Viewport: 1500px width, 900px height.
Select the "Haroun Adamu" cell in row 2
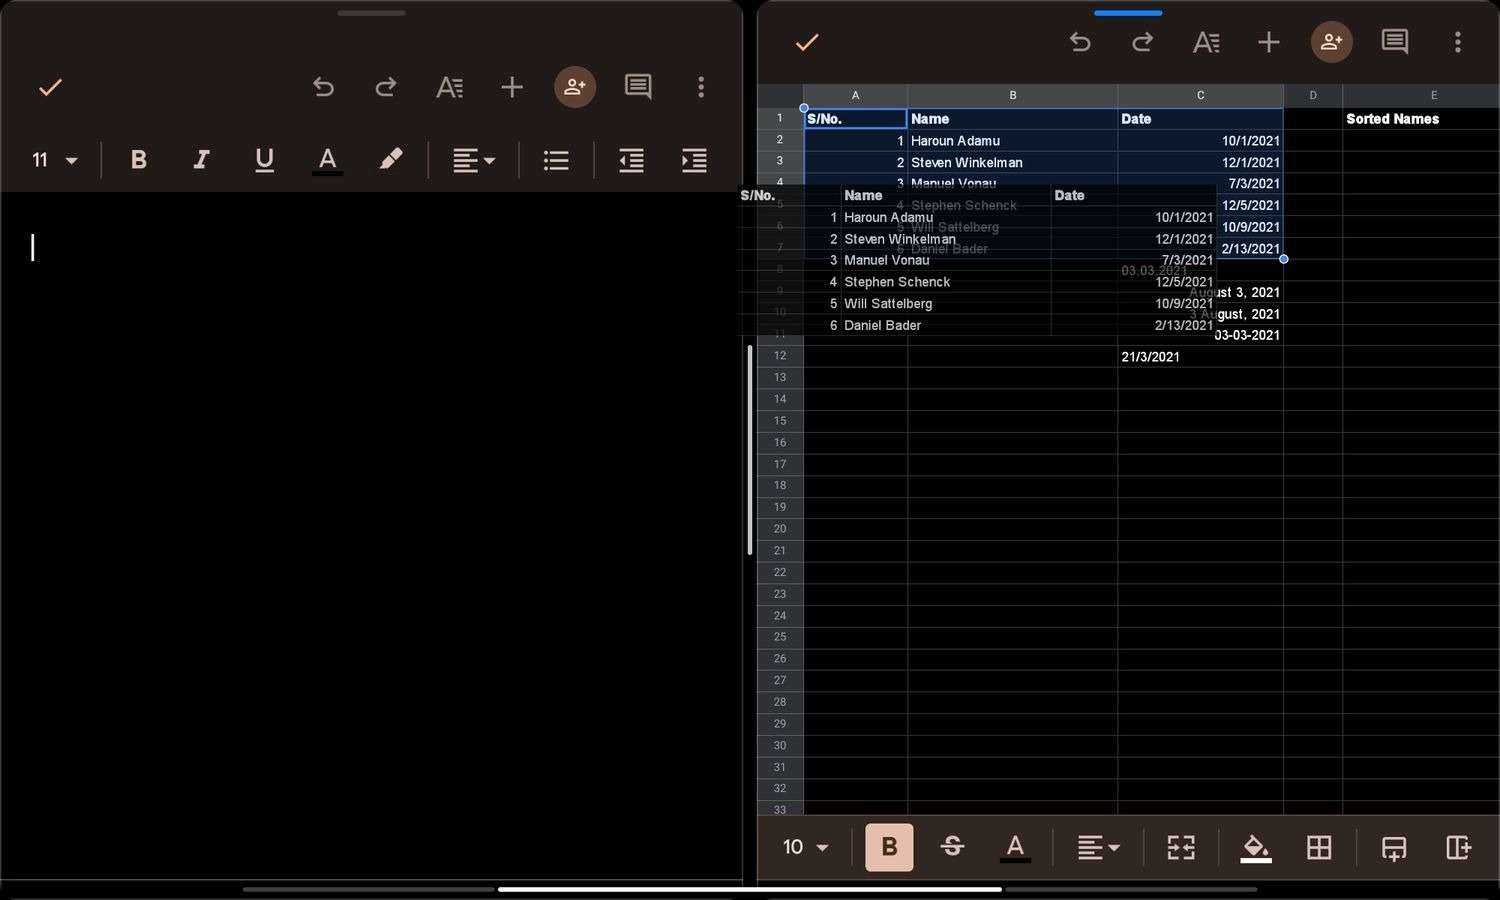(1012, 140)
